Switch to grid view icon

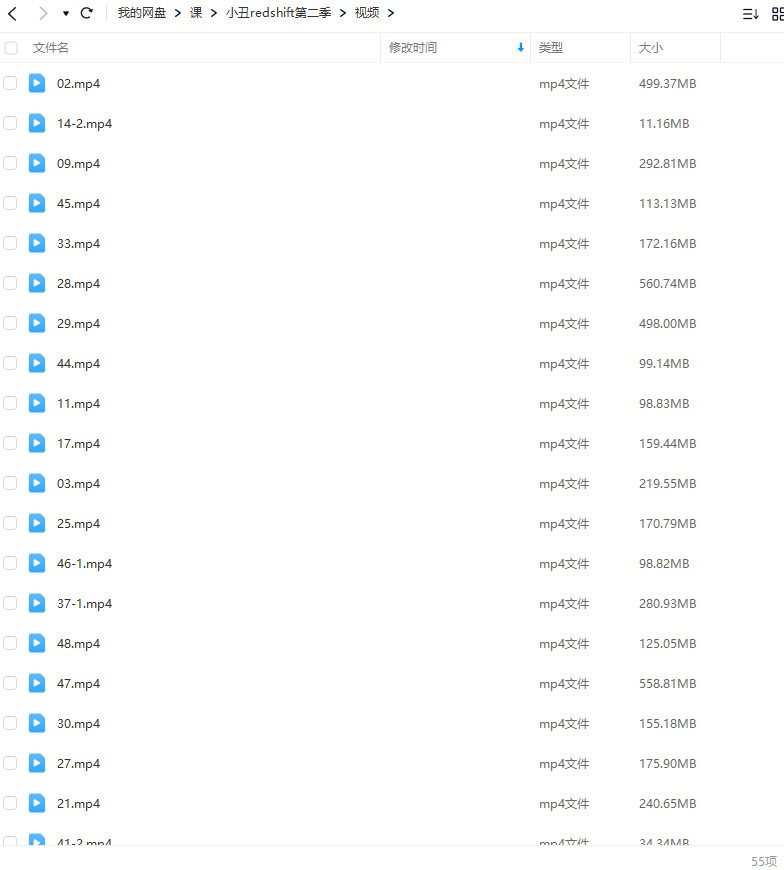pos(778,14)
